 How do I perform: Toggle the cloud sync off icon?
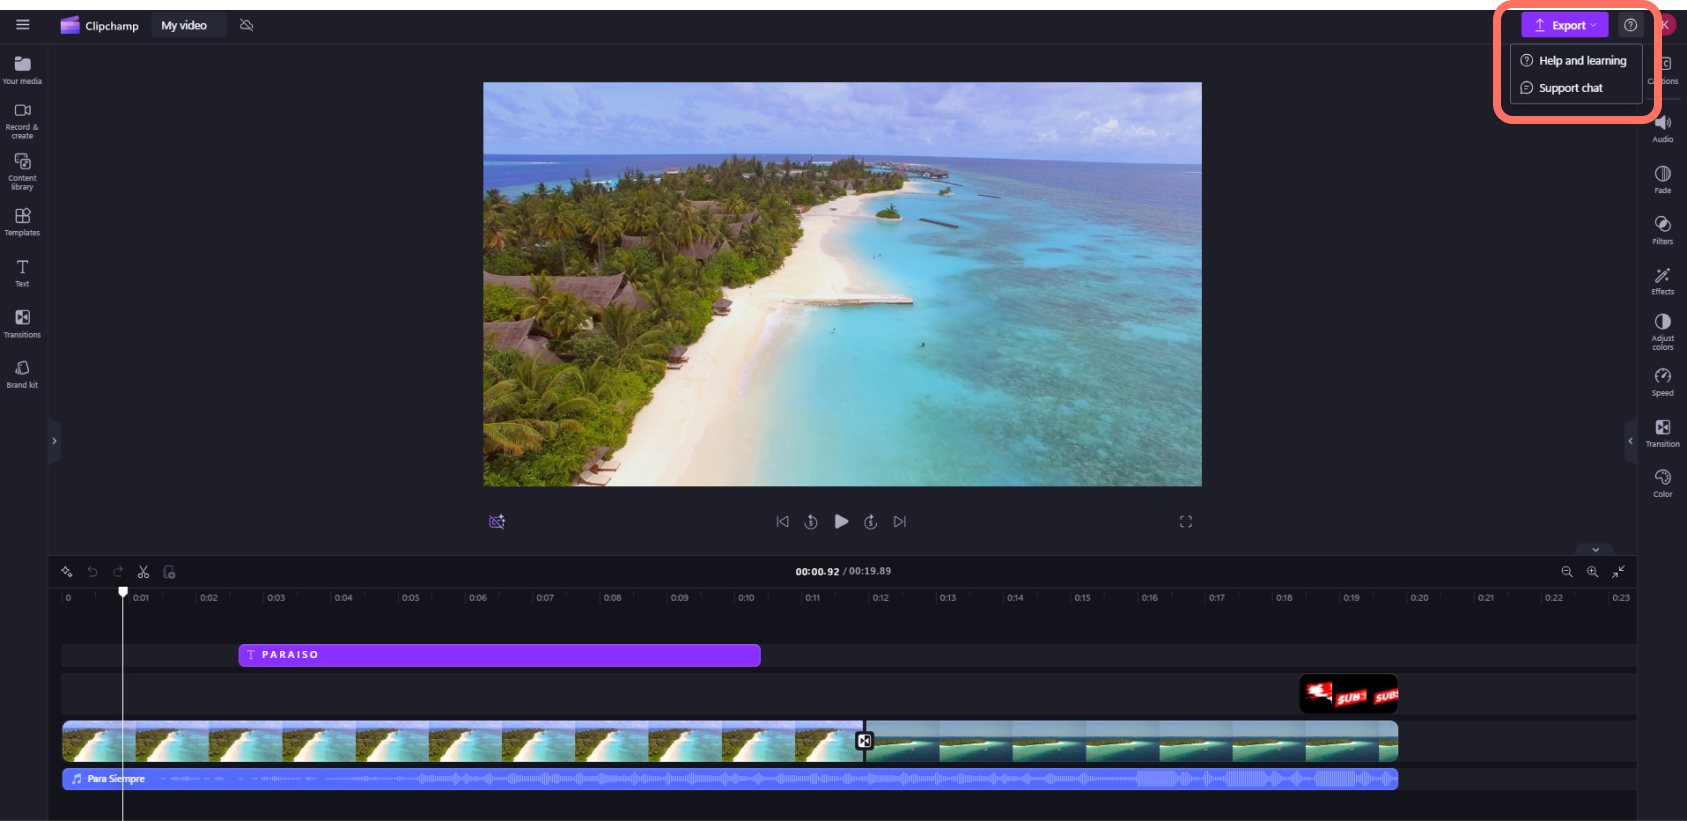tap(247, 25)
